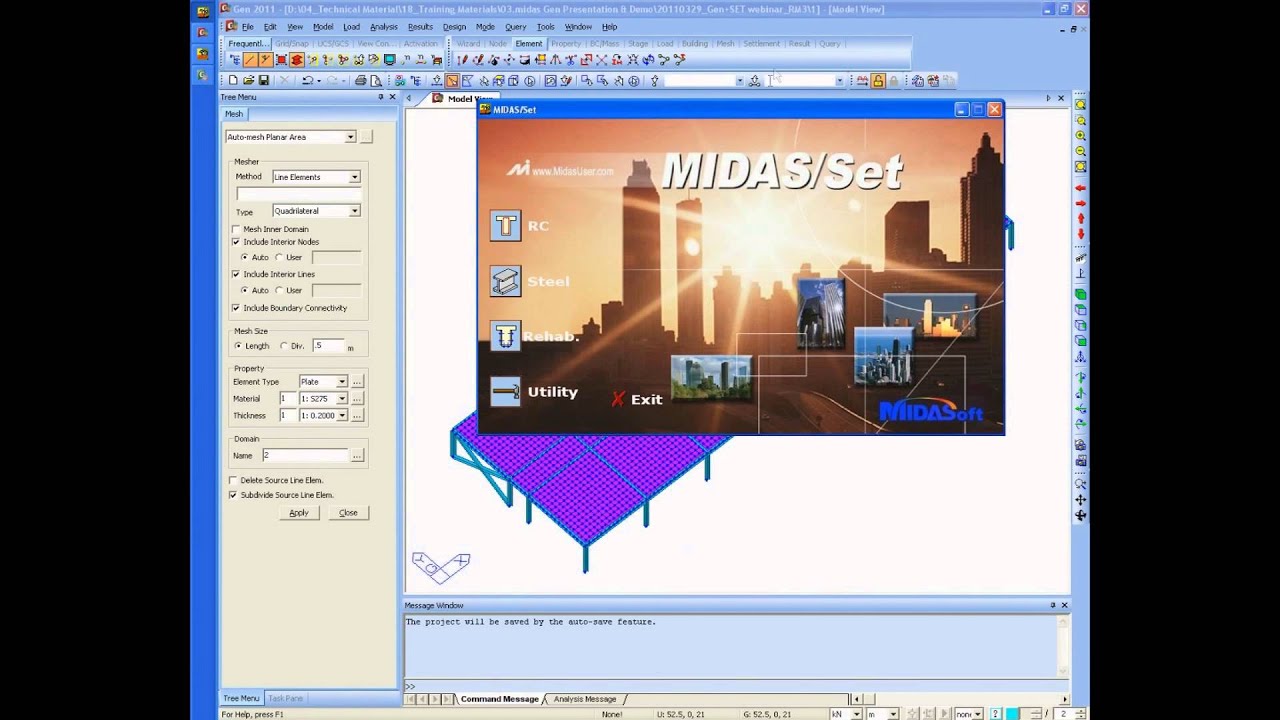Open Element Type dropdown showing Plate

342,382
